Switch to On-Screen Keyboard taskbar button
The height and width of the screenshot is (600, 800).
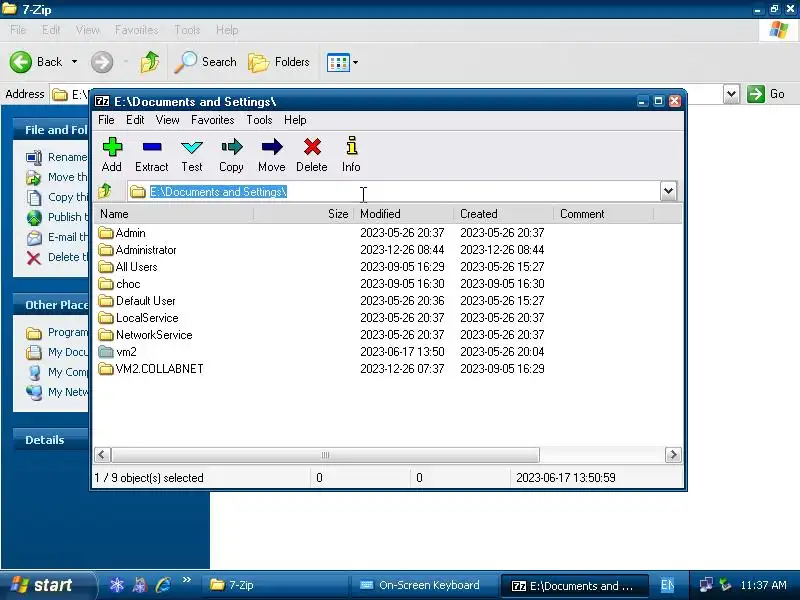pos(423,585)
